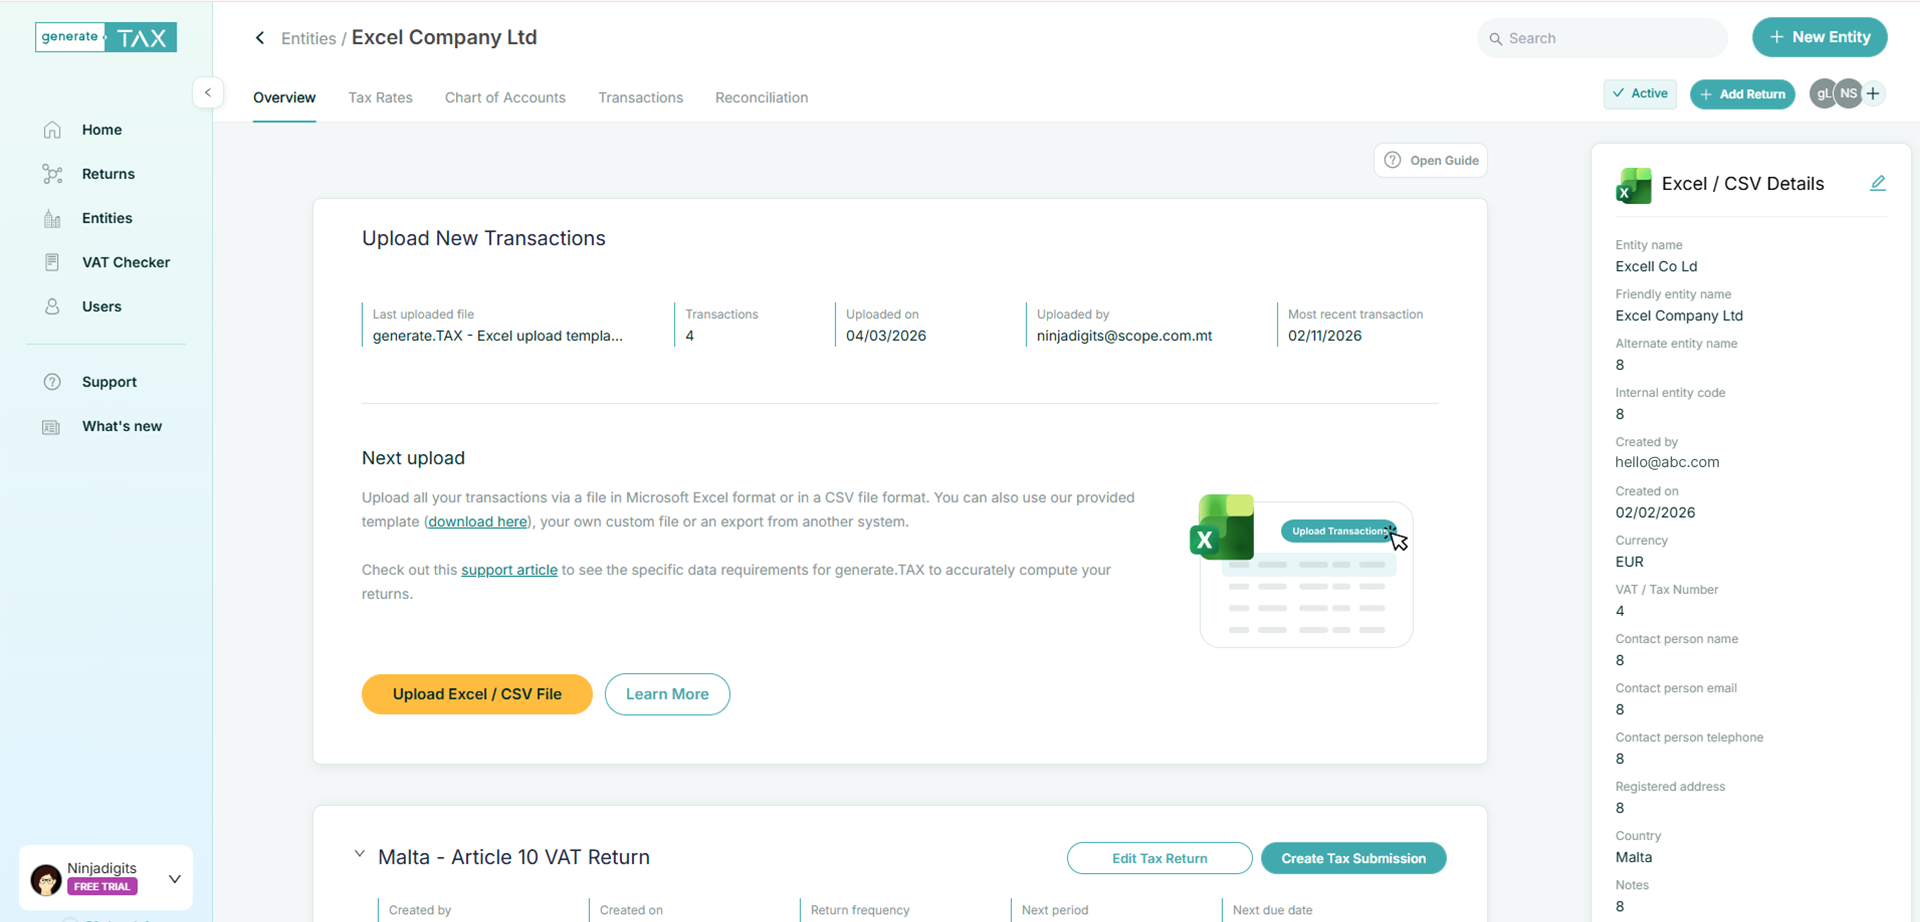This screenshot has width=1920, height=922.
Task: Switch to the Tax Rates tab
Action: coord(380,98)
